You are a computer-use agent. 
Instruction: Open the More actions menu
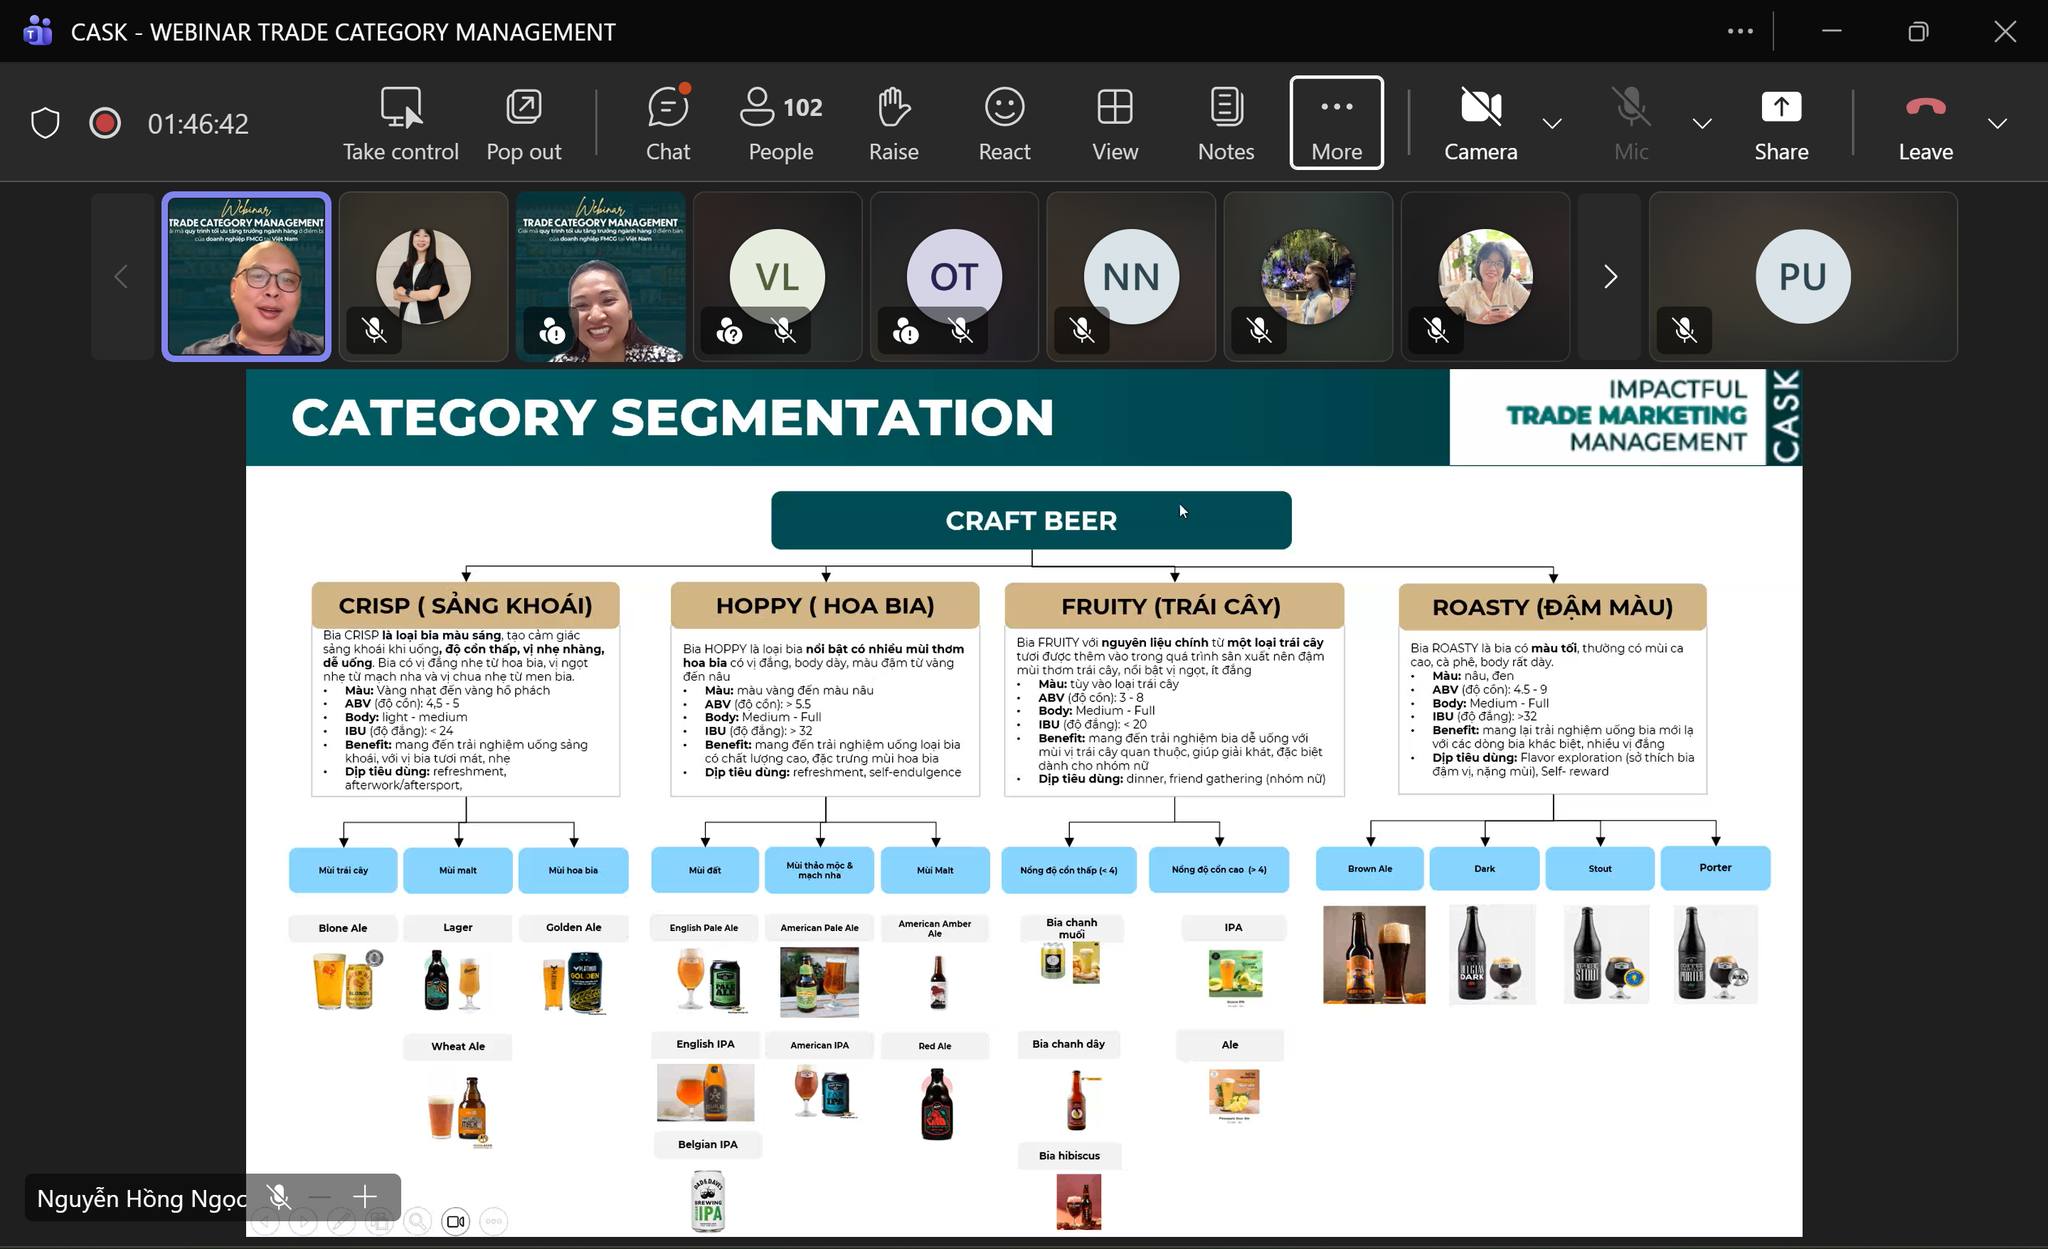(1336, 123)
